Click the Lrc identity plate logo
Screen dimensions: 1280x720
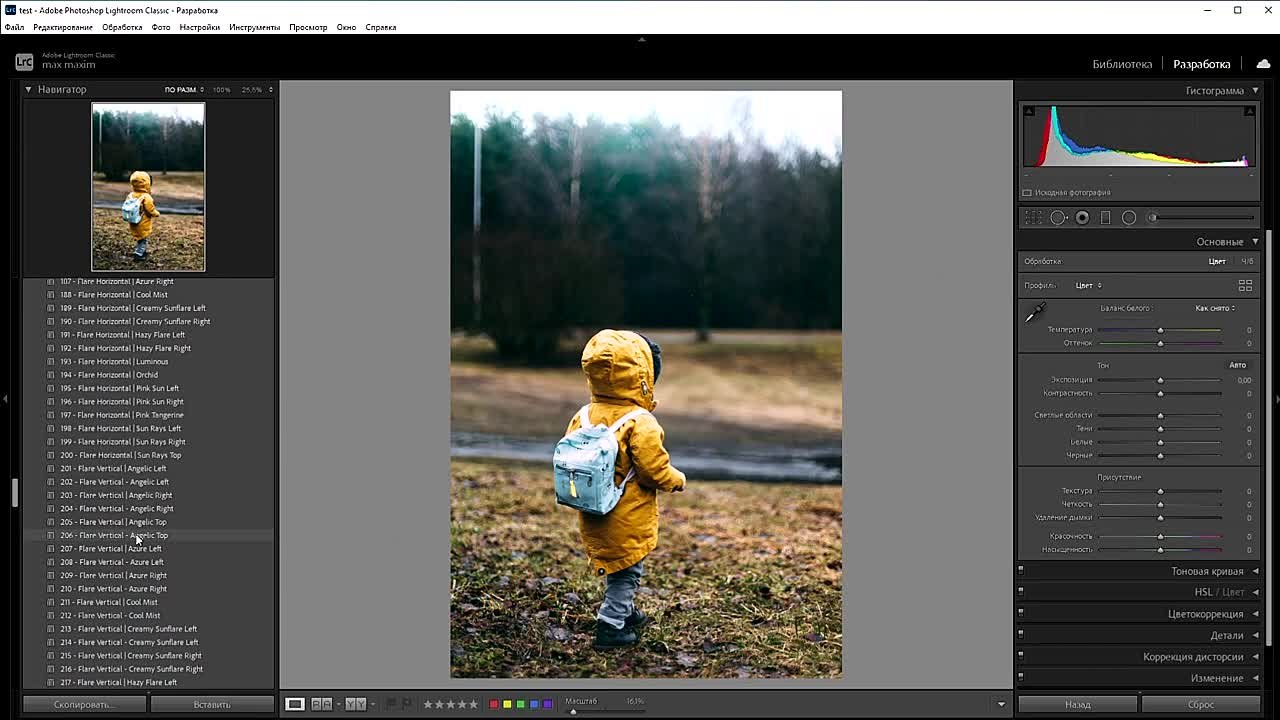coord(24,62)
